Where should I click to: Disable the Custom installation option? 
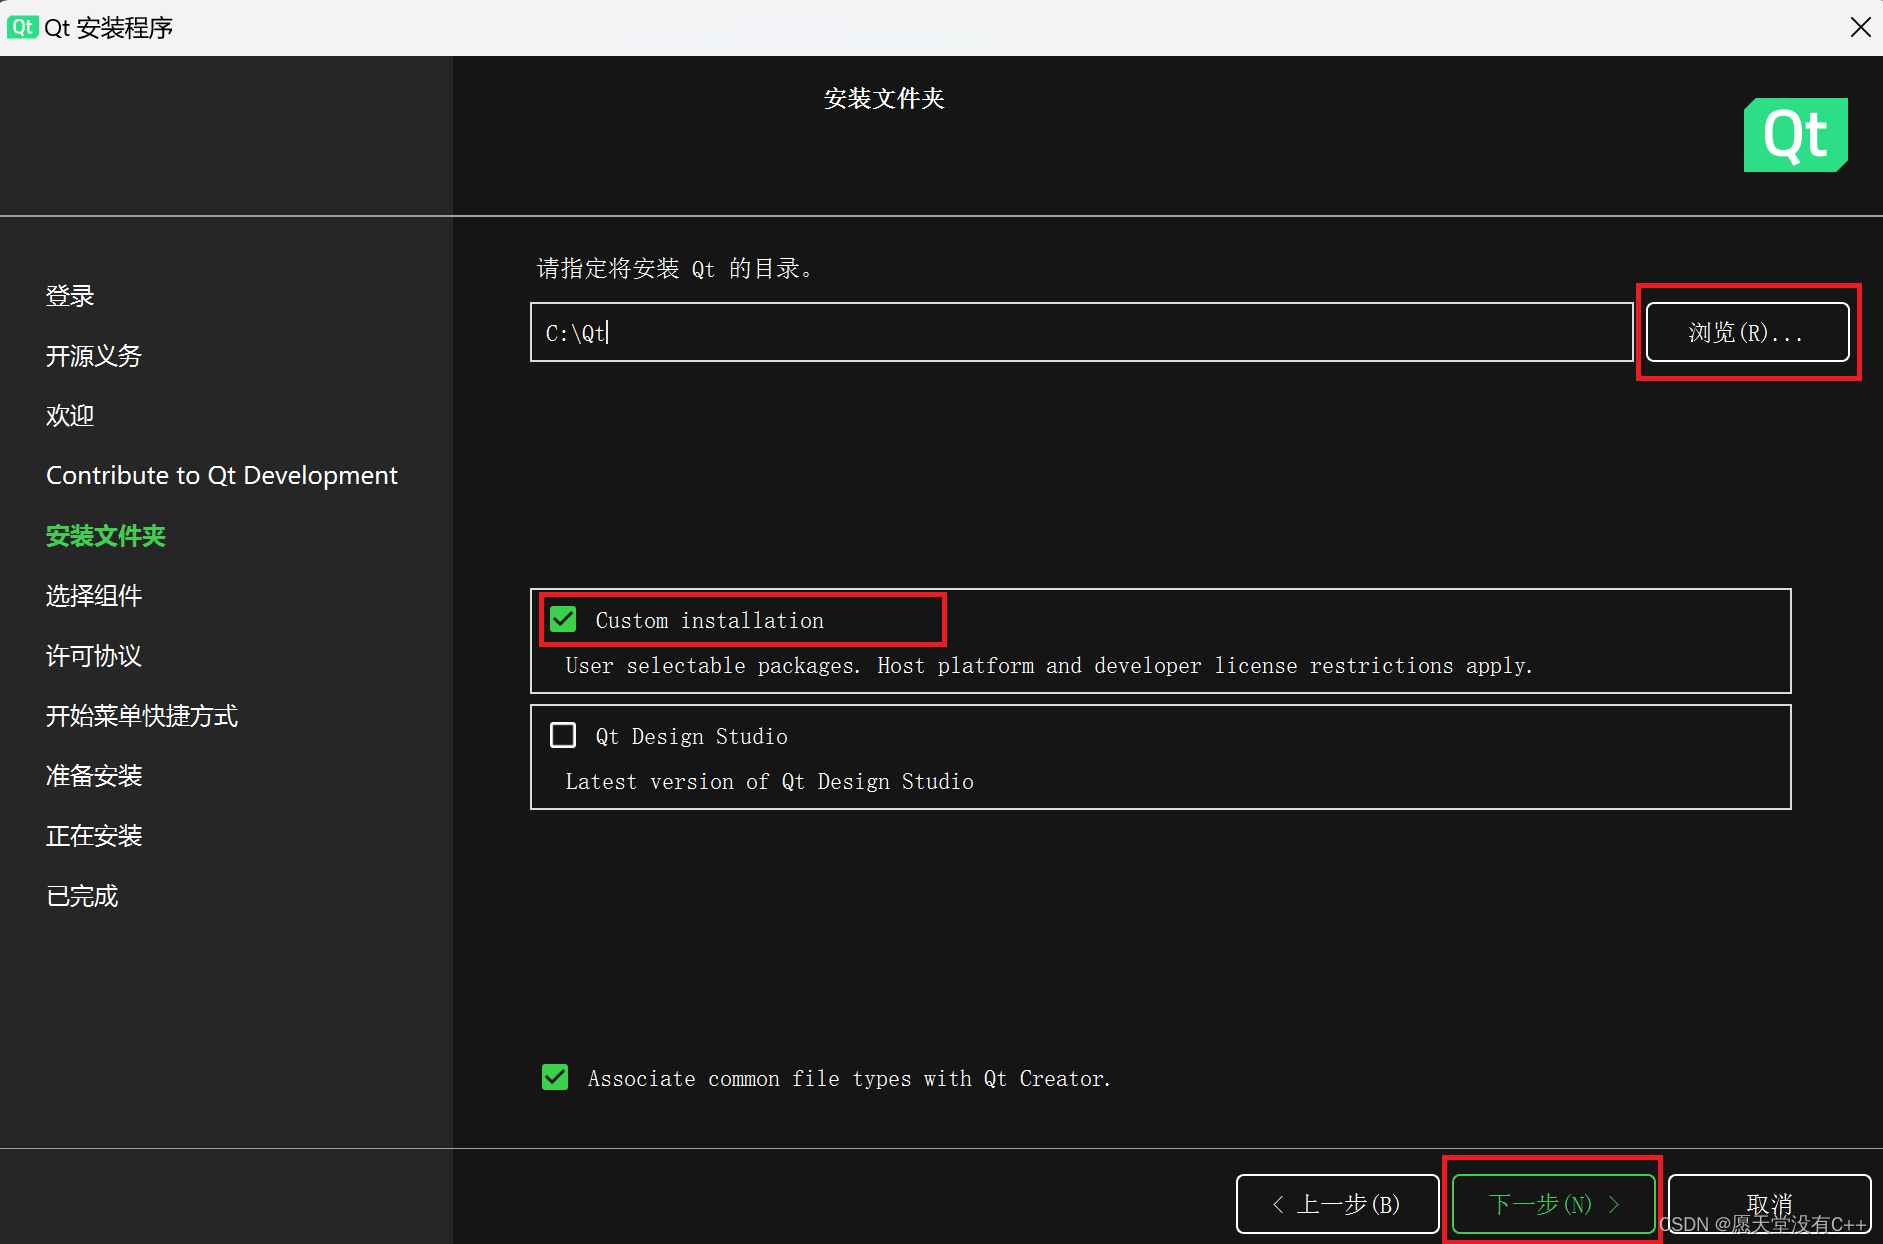point(563,619)
